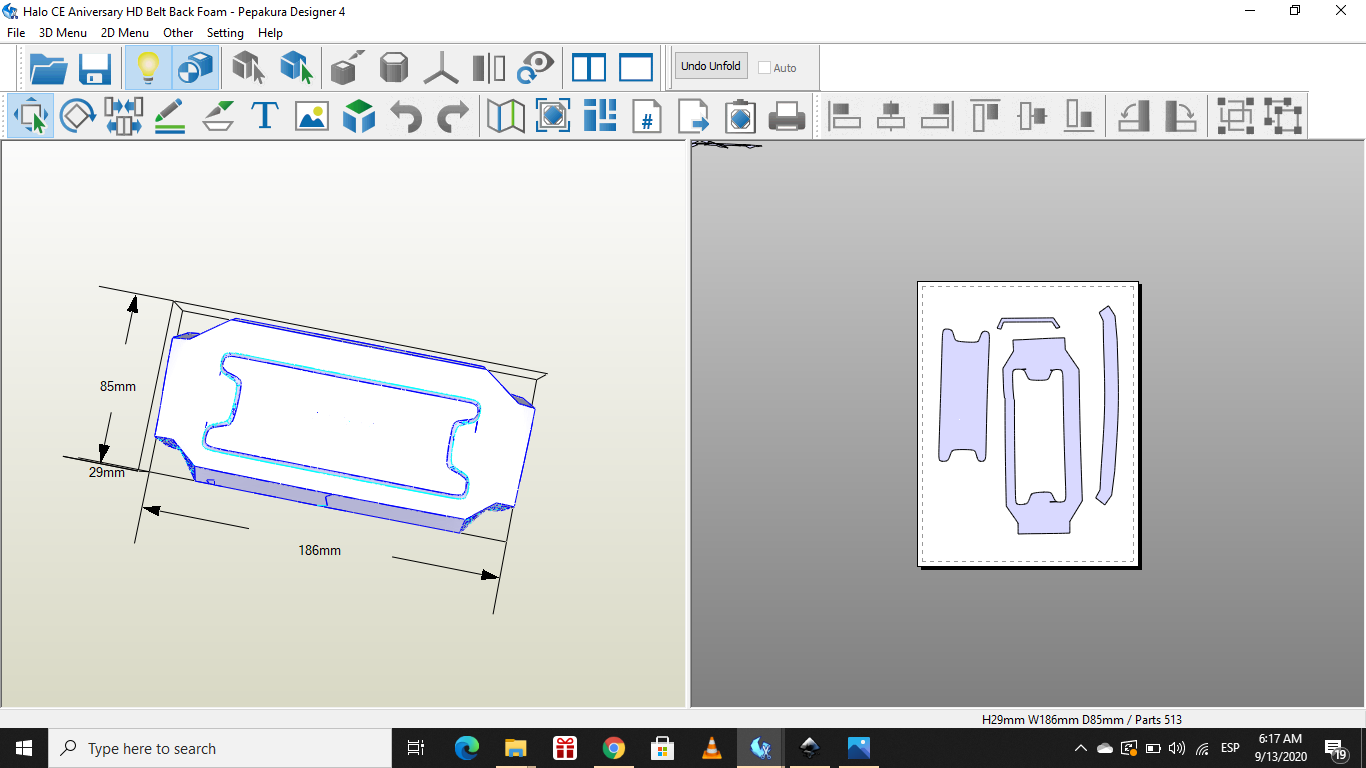1366x768 pixels.
Task: Open the 2D Menu
Action: pyautogui.click(x=124, y=33)
